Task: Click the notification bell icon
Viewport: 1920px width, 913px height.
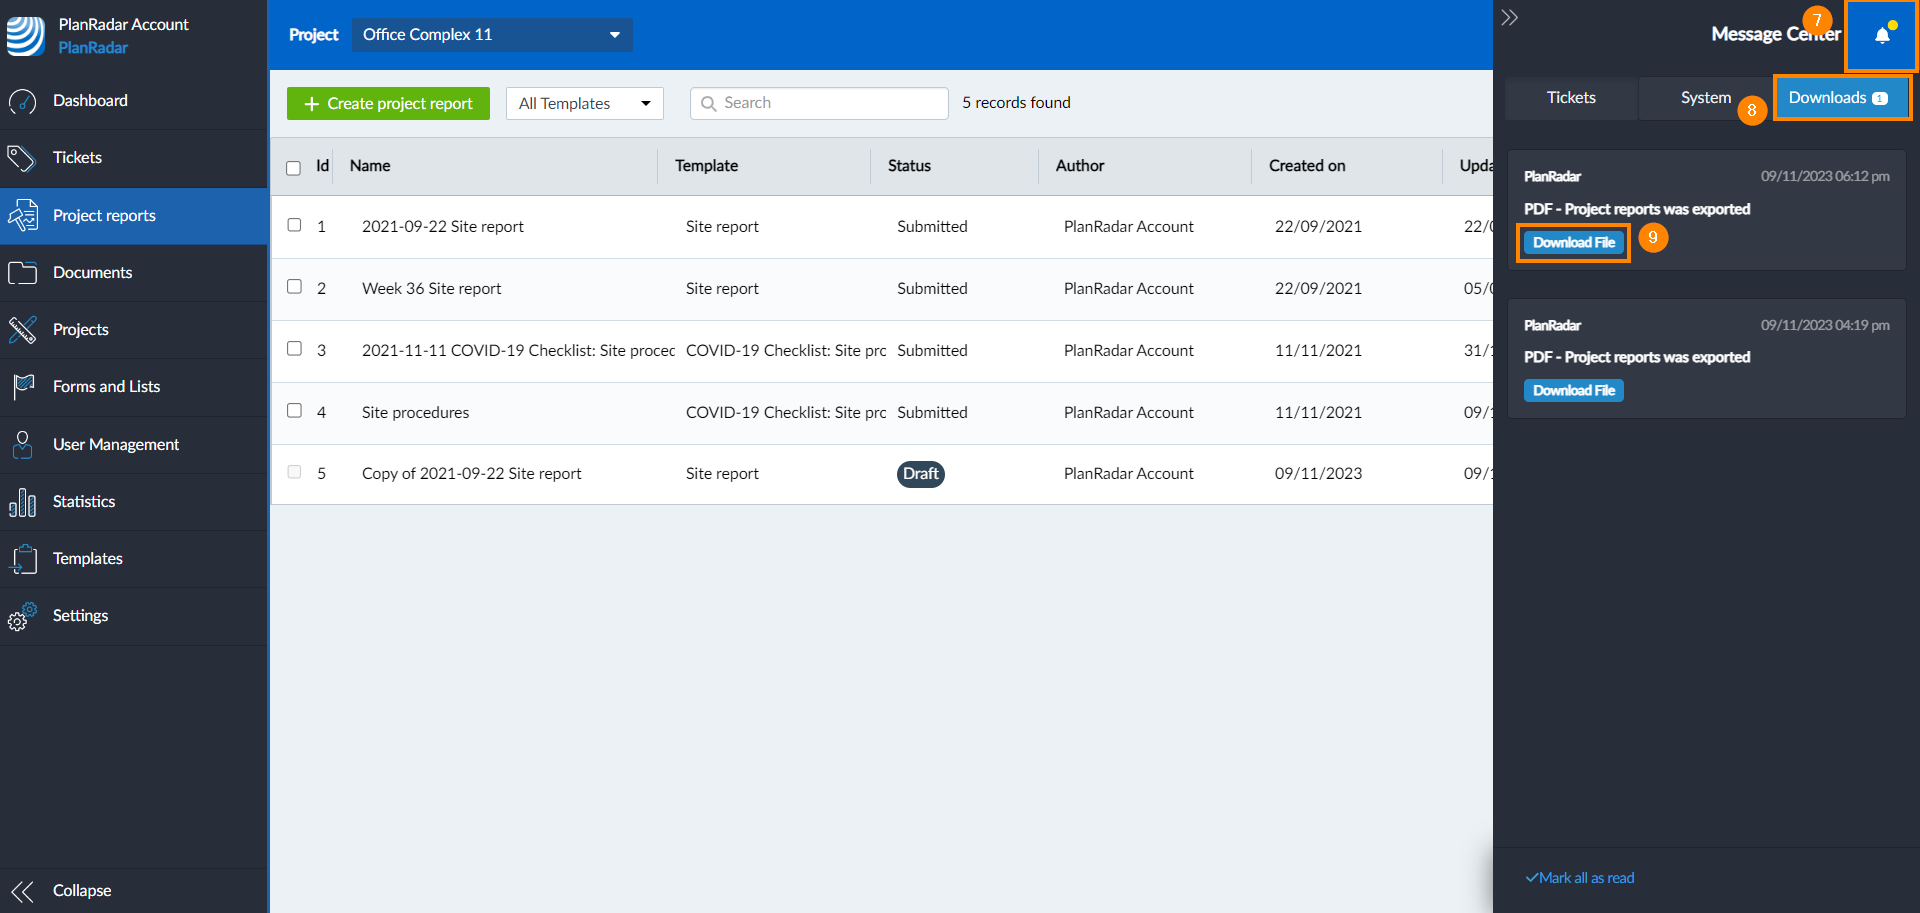Action: click(1881, 36)
